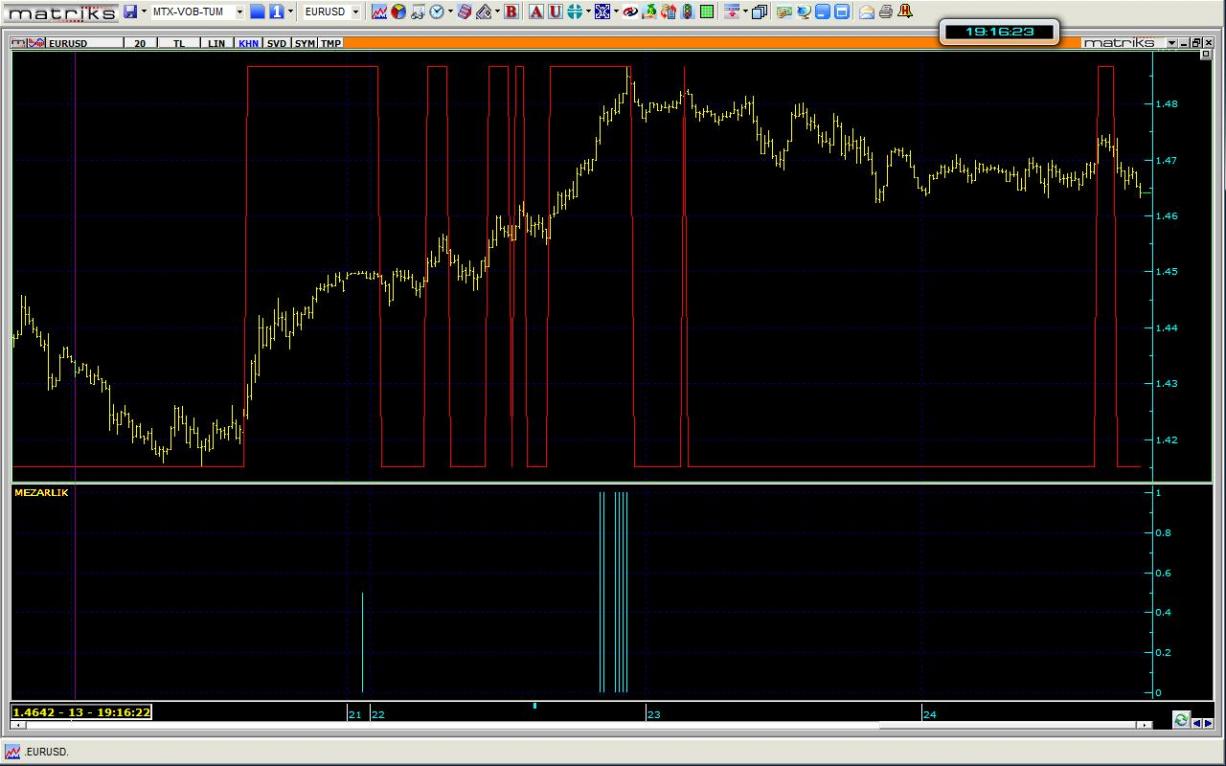Click the green grid table icon
1226x766 pixels.
point(707,12)
